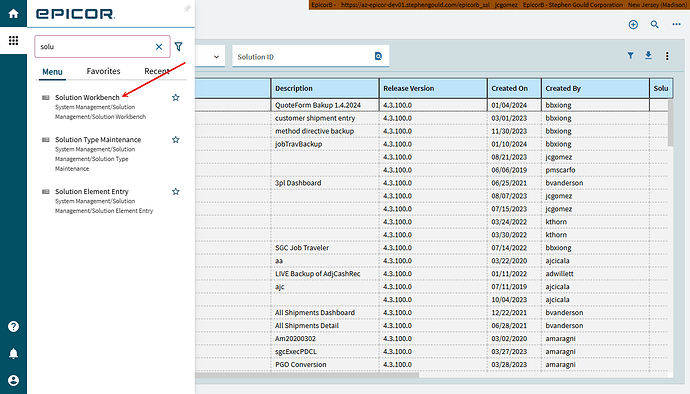Image resolution: width=690 pixels, height=394 pixels.
Task: Open Solution Type Maintenance menu item
Action: coord(98,140)
